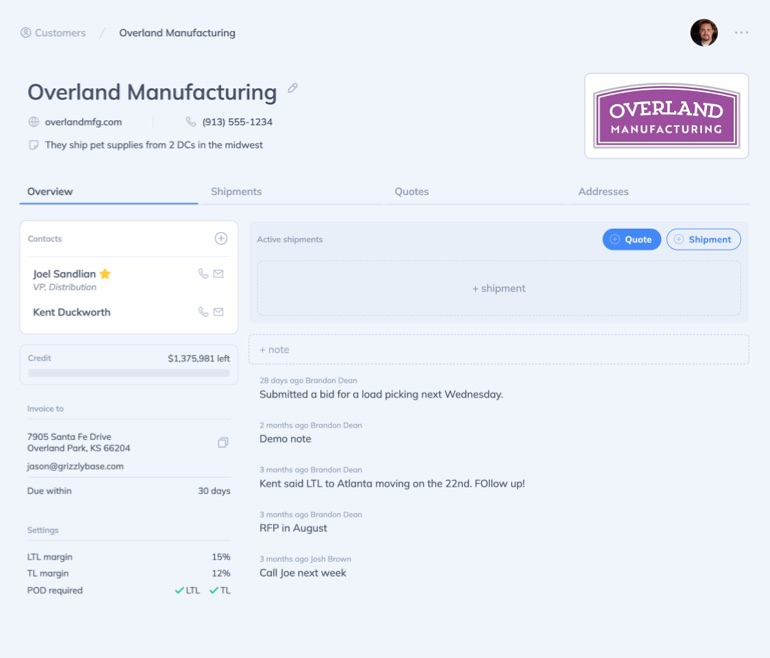Click the 'They ship pet supplies' description text
The image size is (770, 658).
tap(154, 145)
